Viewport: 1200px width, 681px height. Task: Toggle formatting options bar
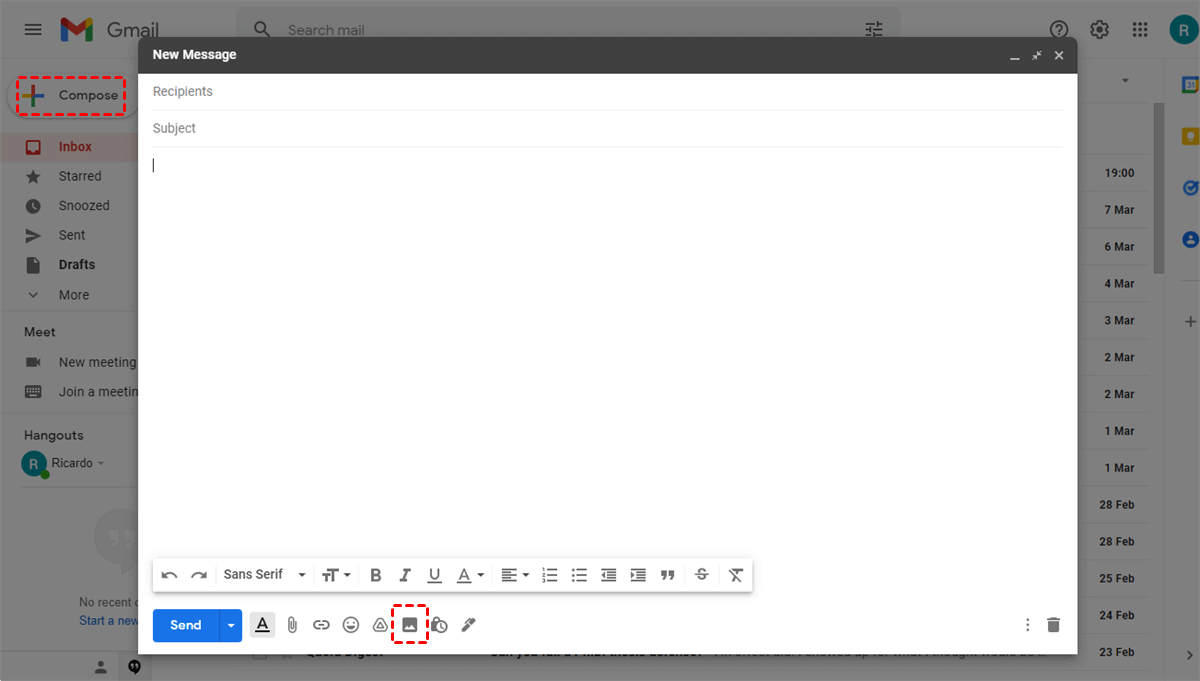pyautogui.click(x=262, y=625)
